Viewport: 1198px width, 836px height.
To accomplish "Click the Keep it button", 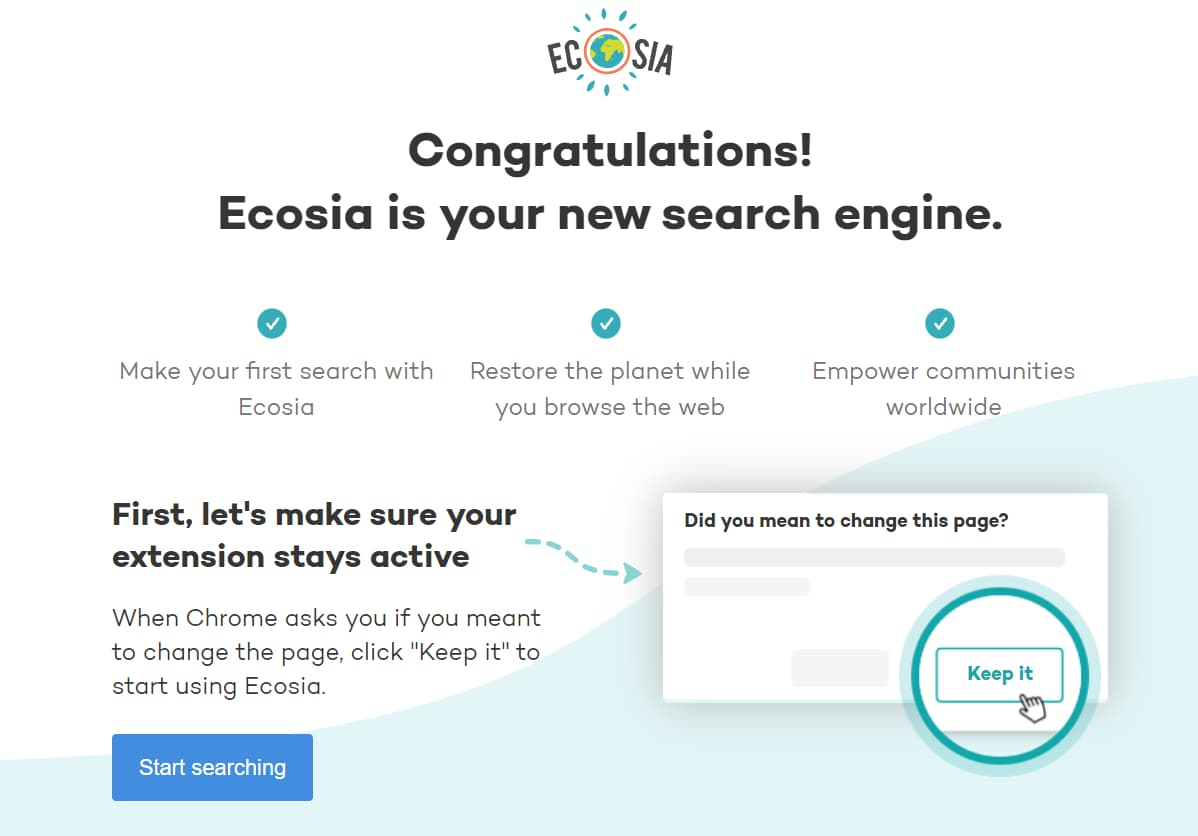I will (999, 675).
